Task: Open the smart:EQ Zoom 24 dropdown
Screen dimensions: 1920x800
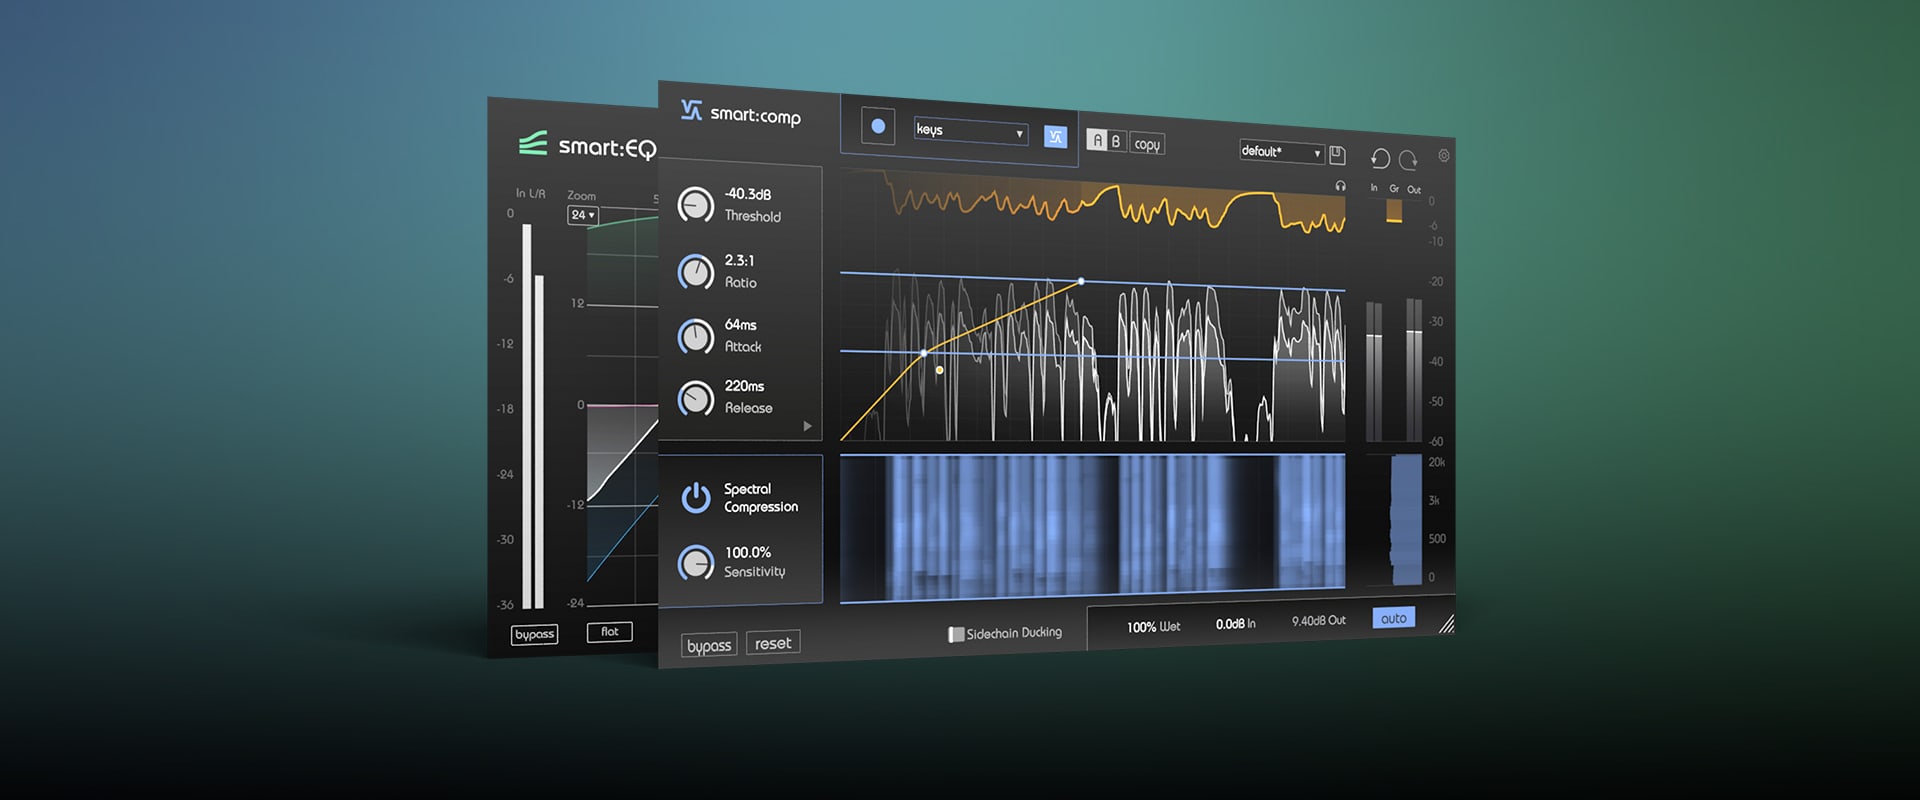Action: click(x=583, y=215)
